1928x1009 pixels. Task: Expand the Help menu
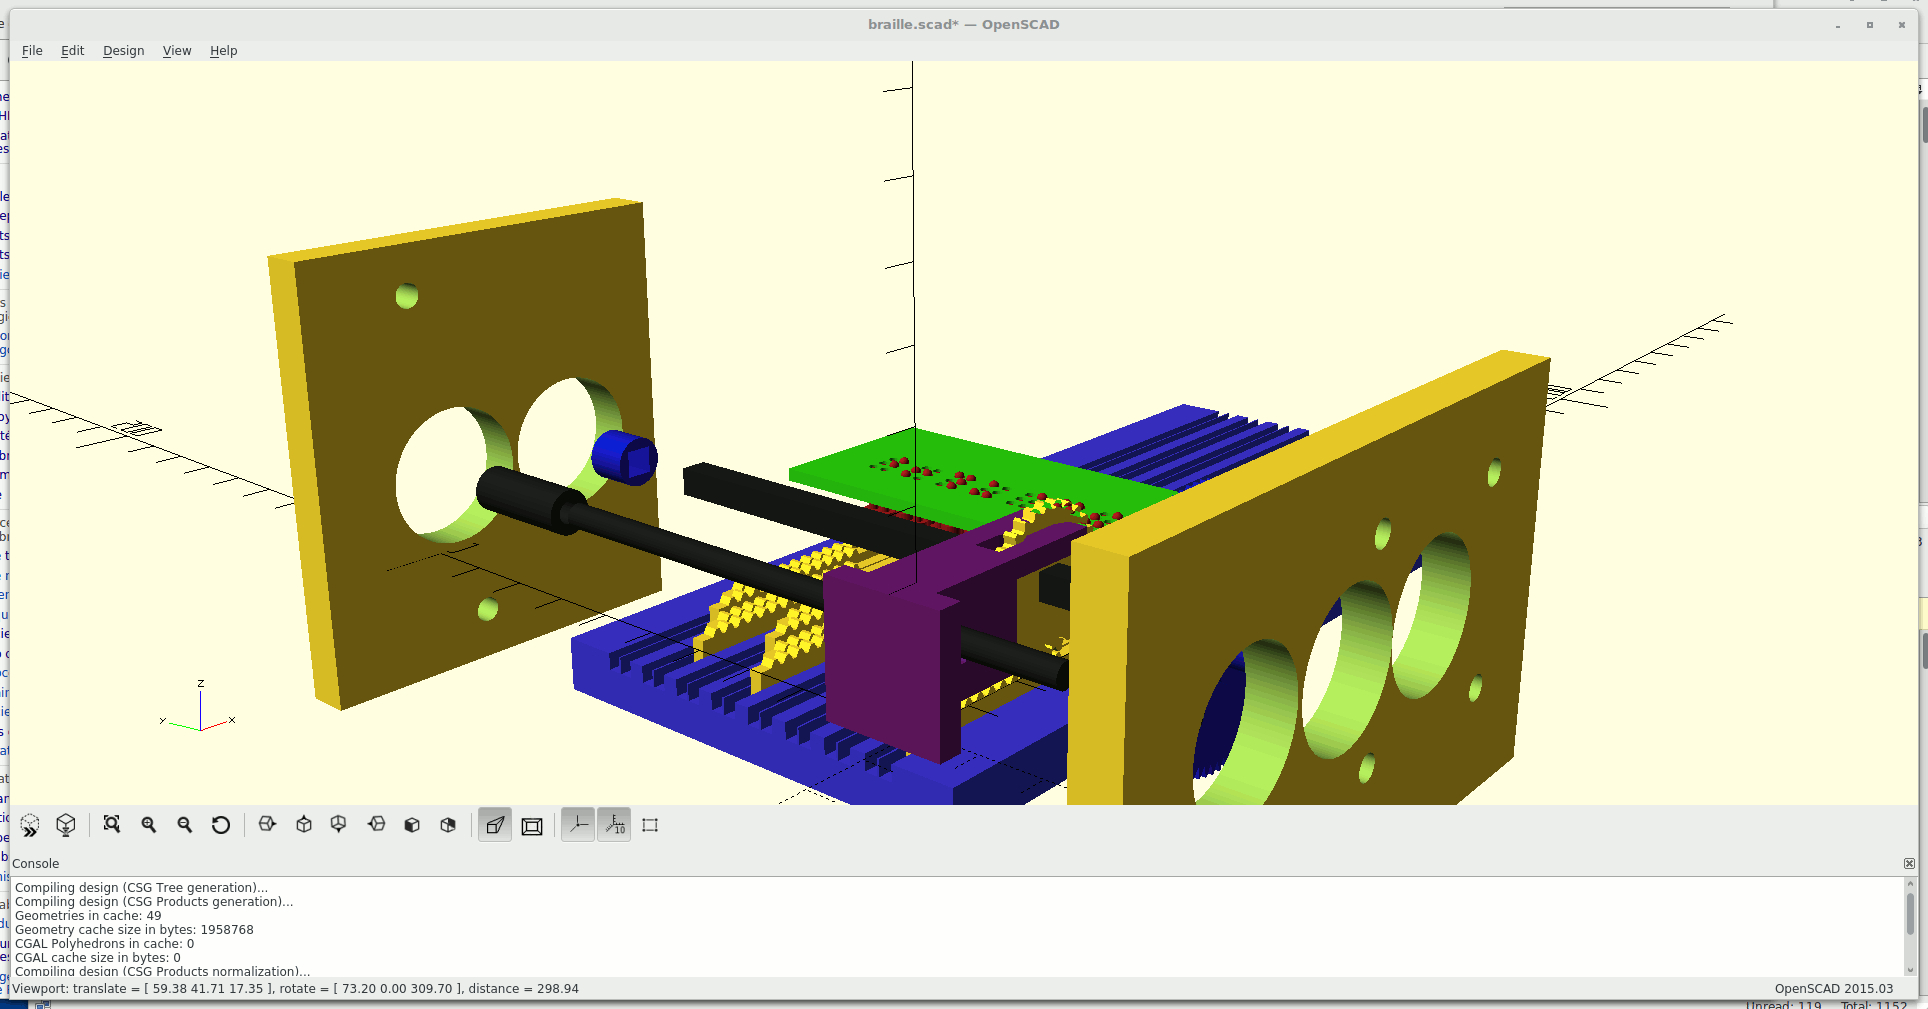223,51
